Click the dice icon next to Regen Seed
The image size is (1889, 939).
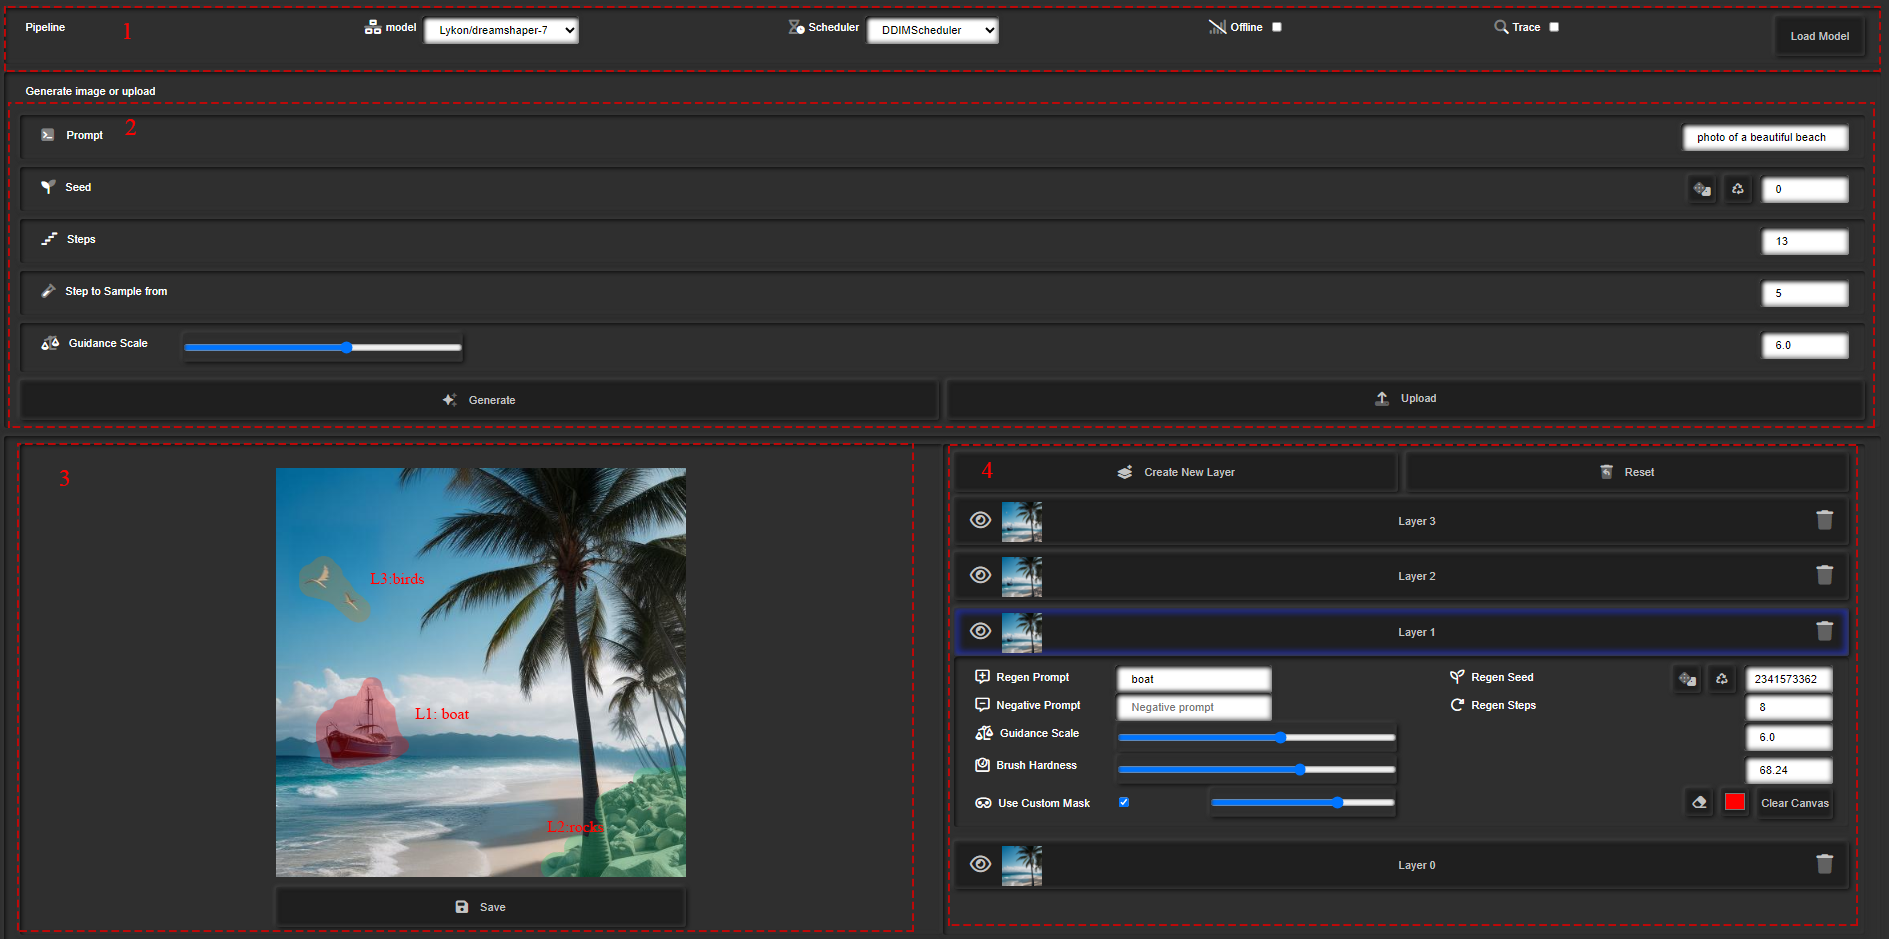click(1687, 679)
